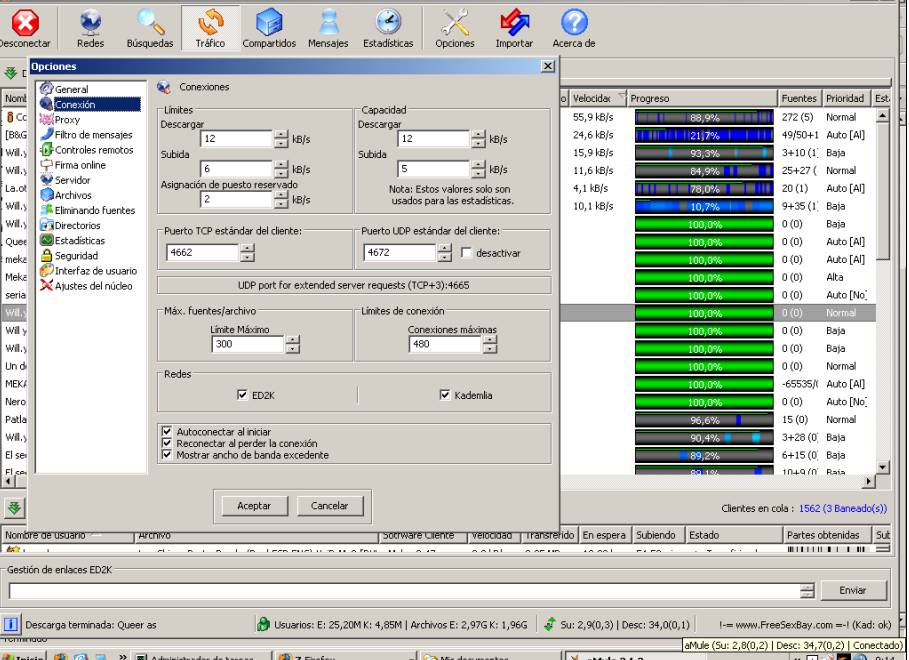The height and width of the screenshot is (660, 909).
Task: Check desactivar for the UDP port
Action: 464,254
